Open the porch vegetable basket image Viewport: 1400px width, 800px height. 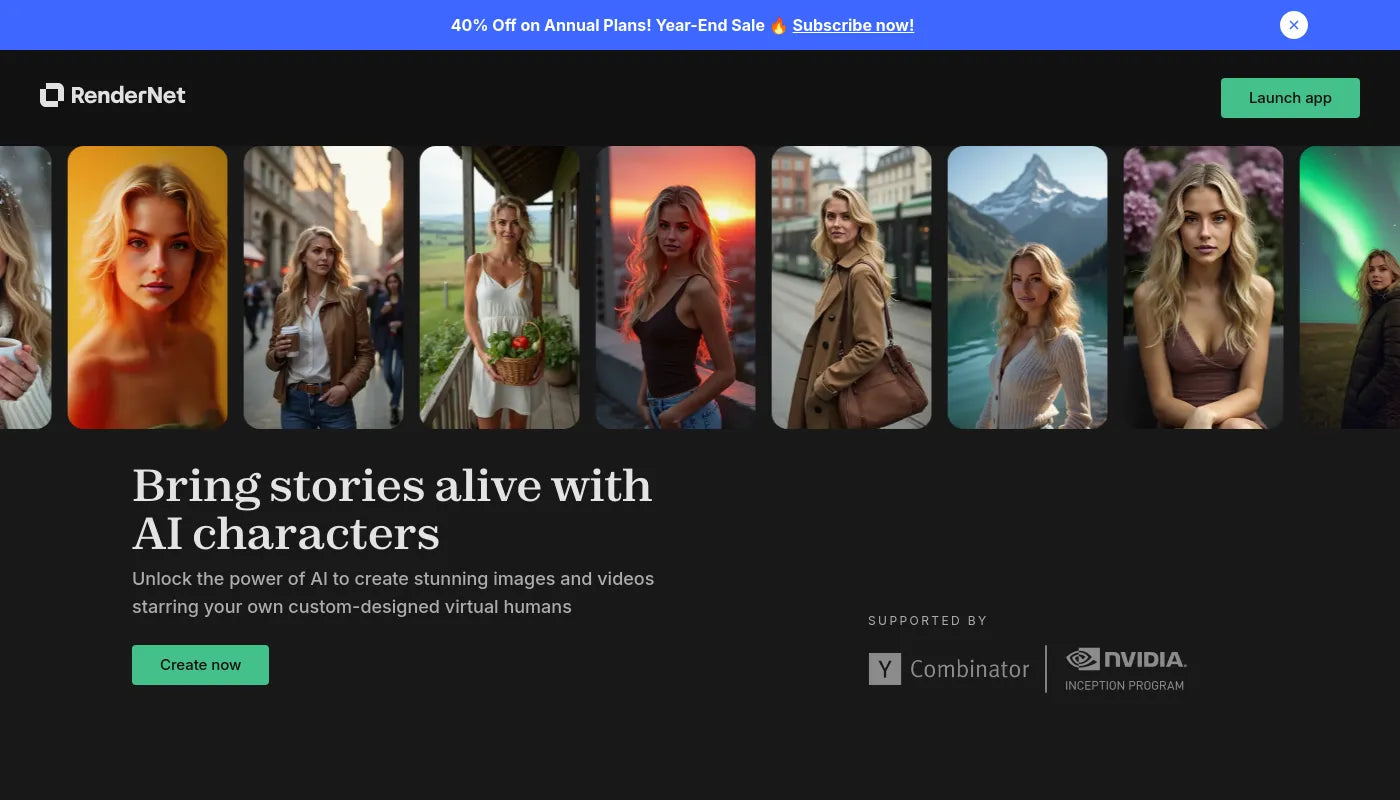pyautogui.click(x=499, y=287)
